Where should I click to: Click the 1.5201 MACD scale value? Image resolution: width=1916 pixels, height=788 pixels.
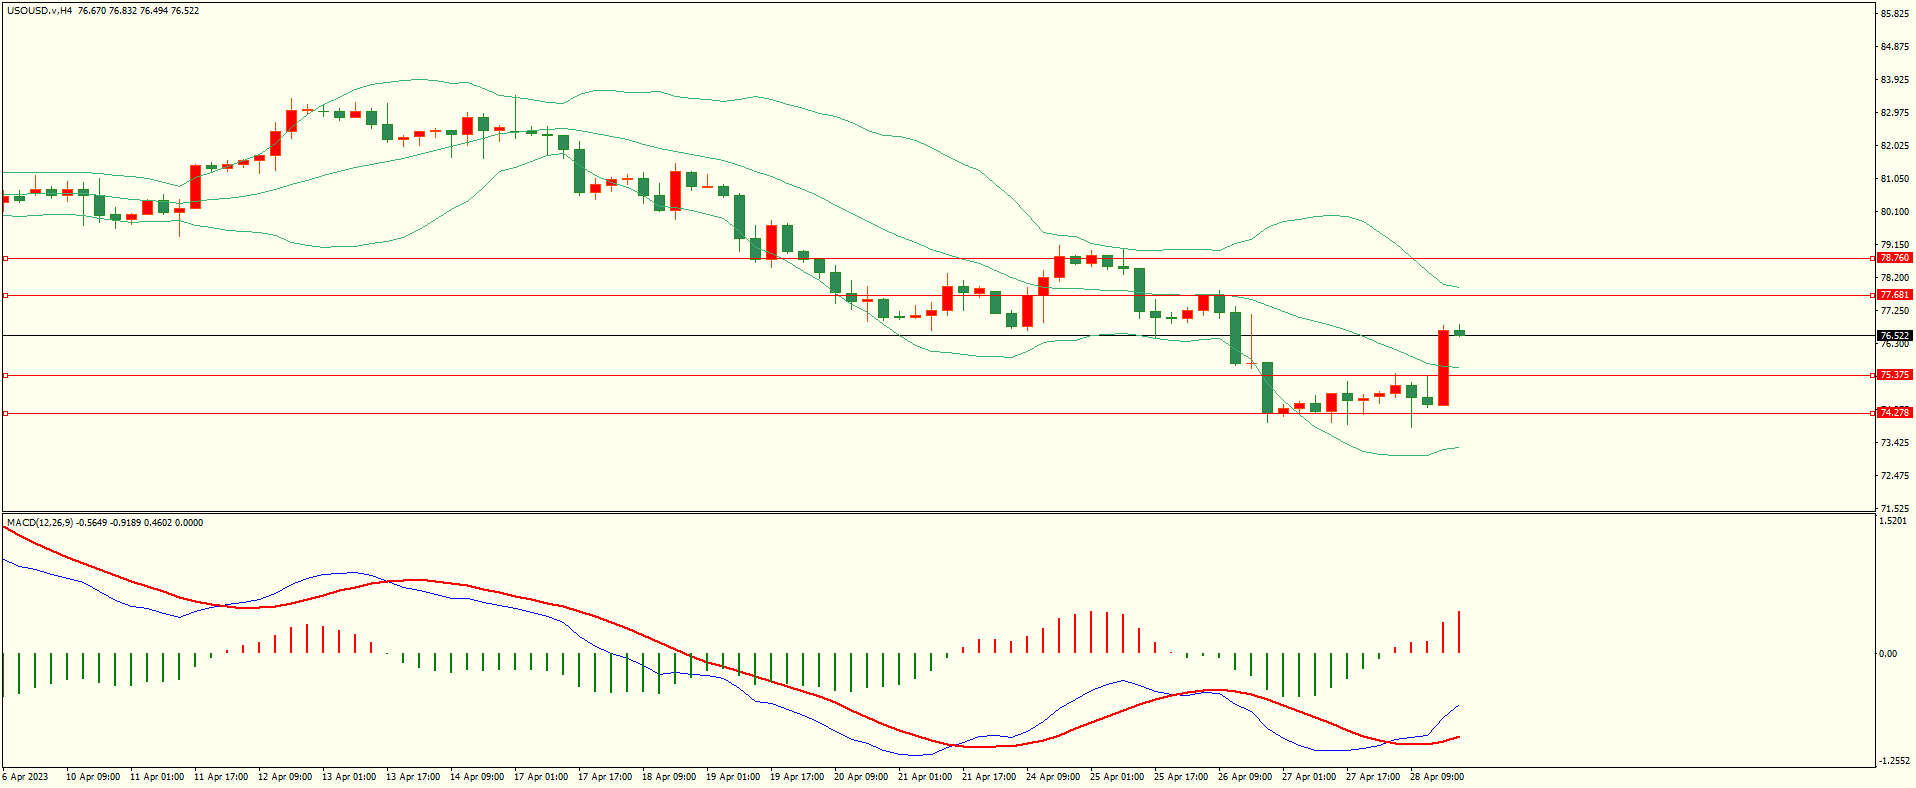point(1893,521)
